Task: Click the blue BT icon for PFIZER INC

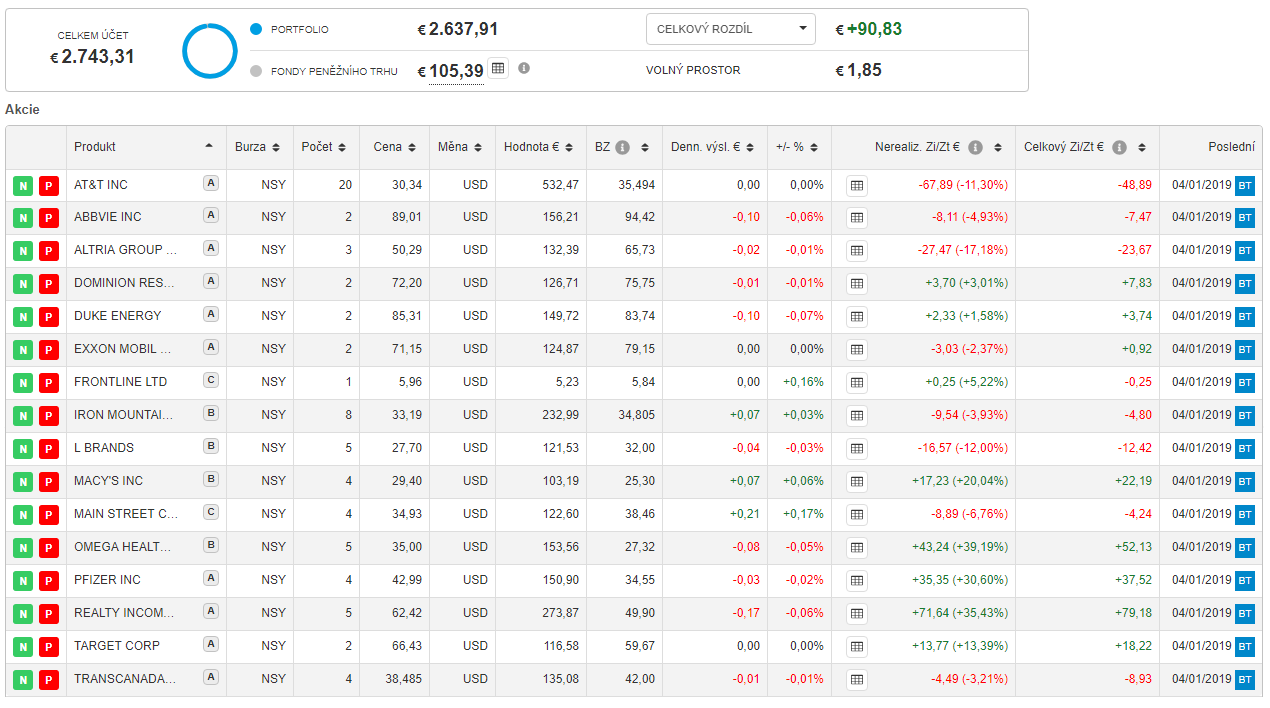Action: 1245,581
